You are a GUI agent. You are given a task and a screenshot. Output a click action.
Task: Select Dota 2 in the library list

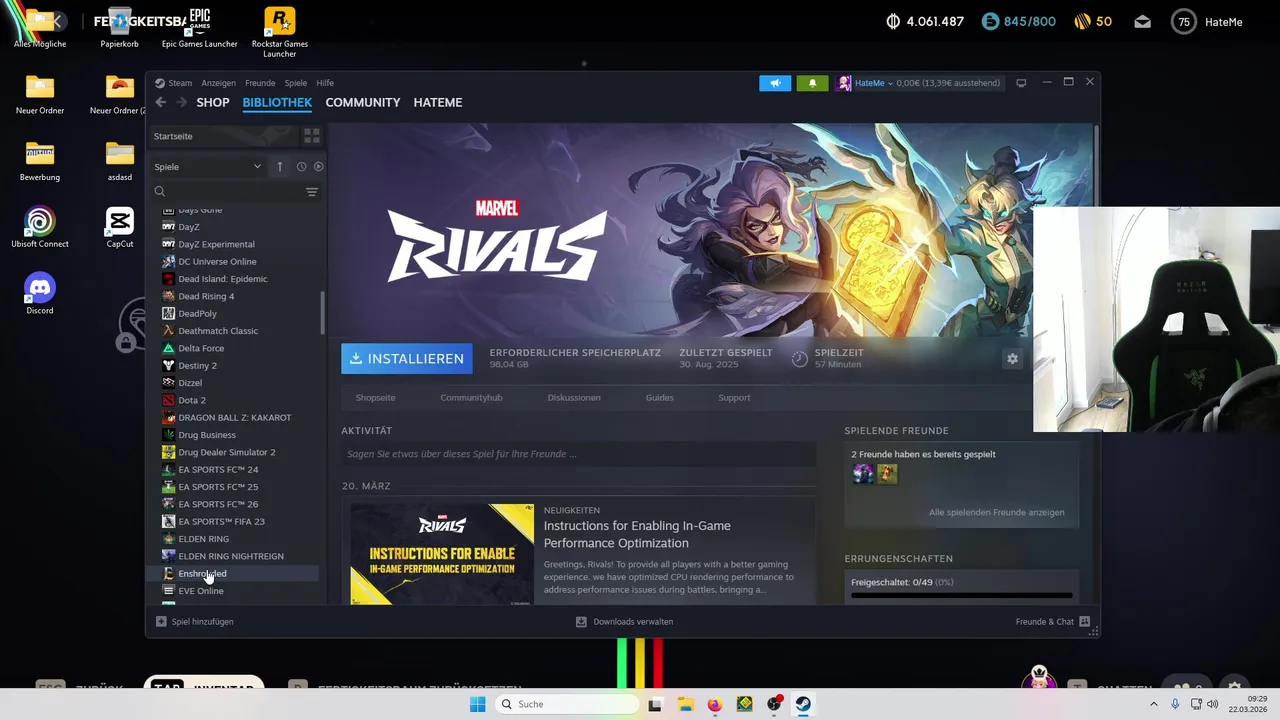(192, 400)
